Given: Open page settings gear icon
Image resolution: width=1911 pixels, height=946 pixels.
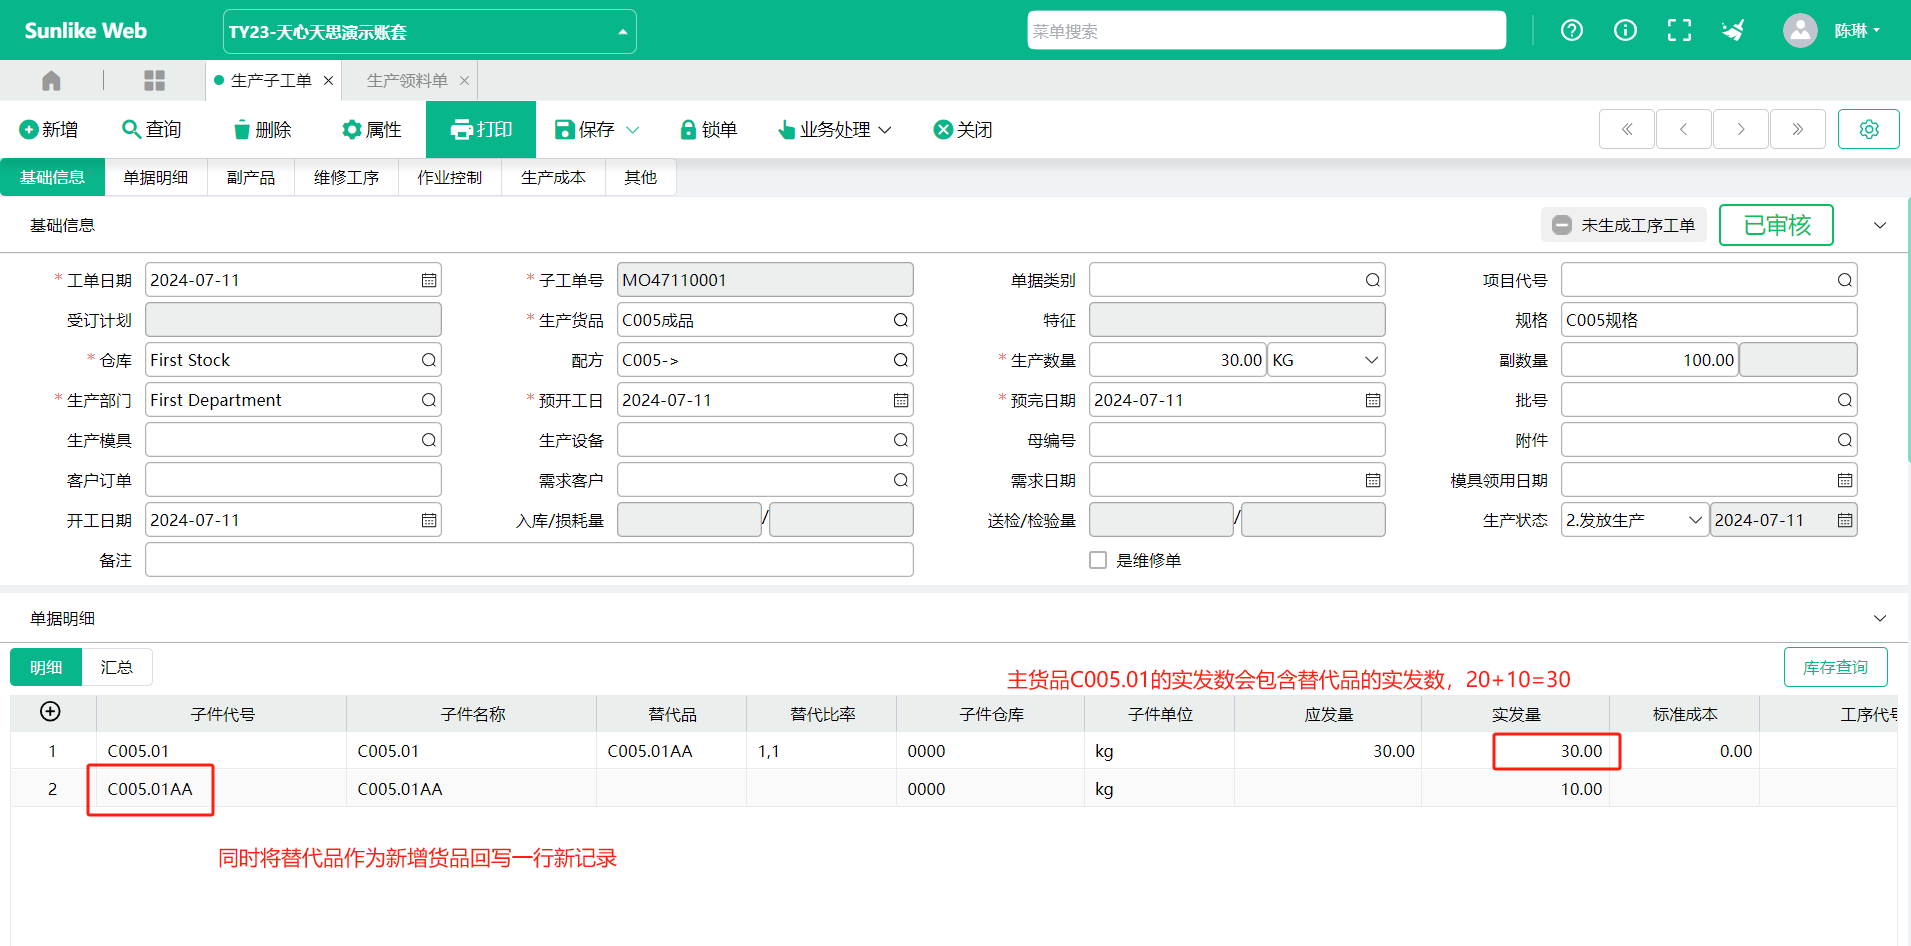Looking at the screenshot, I should 1868,129.
